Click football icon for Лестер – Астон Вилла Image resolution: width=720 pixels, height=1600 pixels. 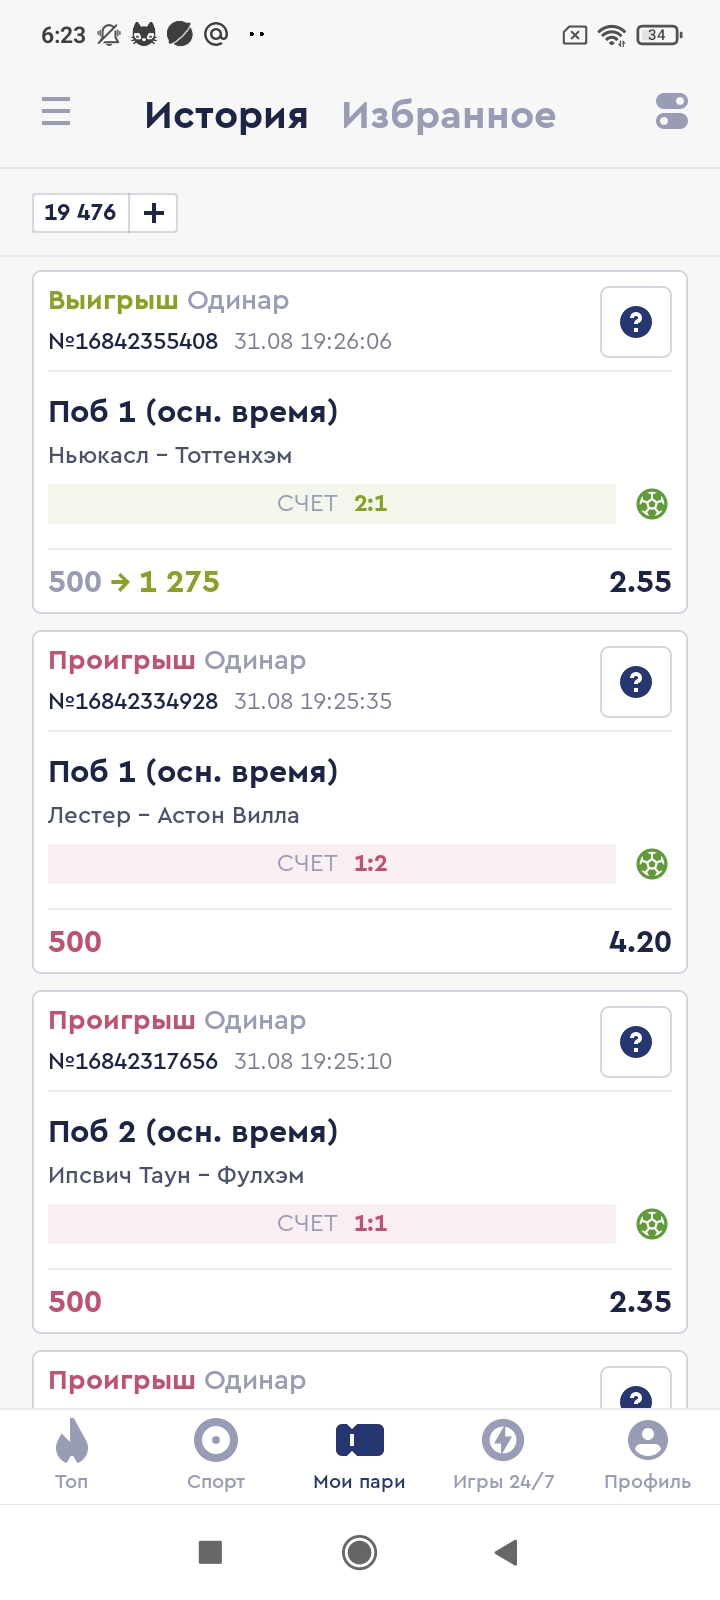coord(652,864)
